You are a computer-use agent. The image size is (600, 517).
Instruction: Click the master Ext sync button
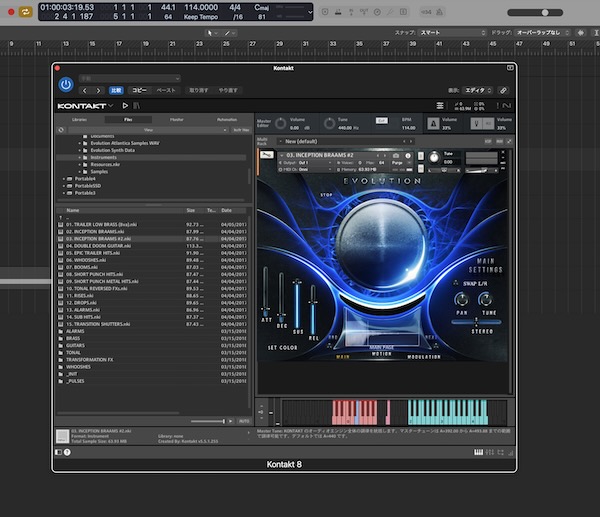382,121
